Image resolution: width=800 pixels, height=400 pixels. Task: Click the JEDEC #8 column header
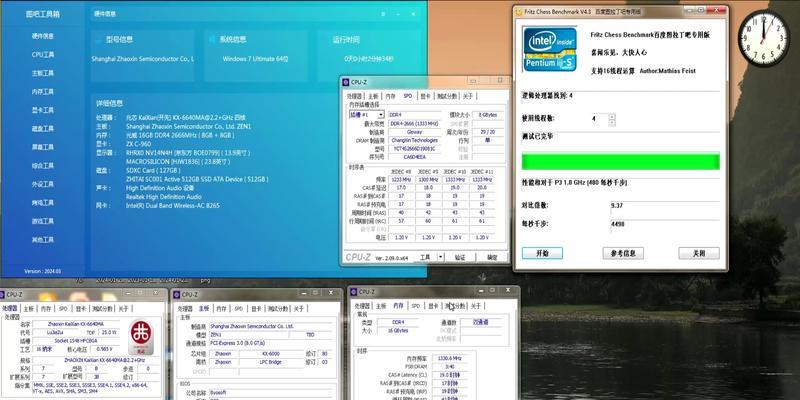401,172
